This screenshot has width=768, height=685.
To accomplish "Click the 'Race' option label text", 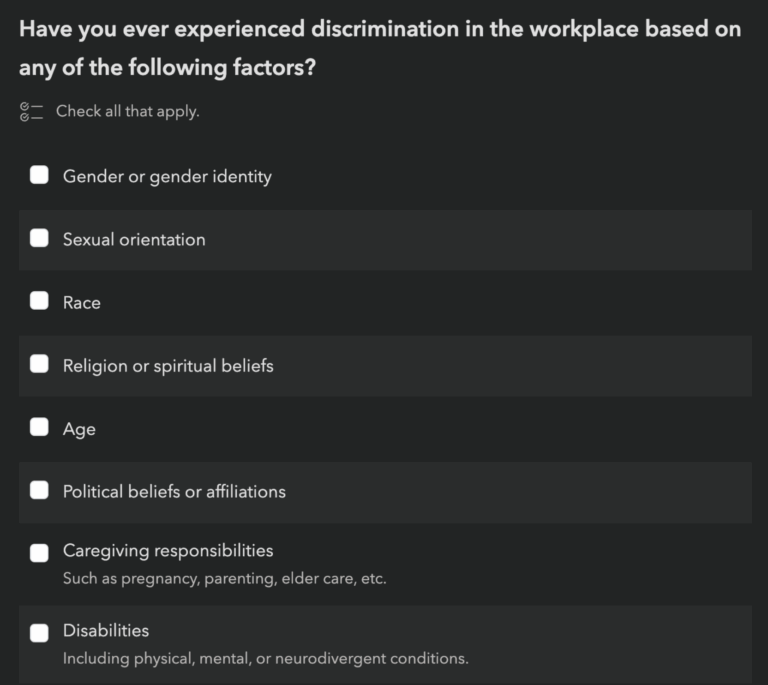I will tap(82, 302).
